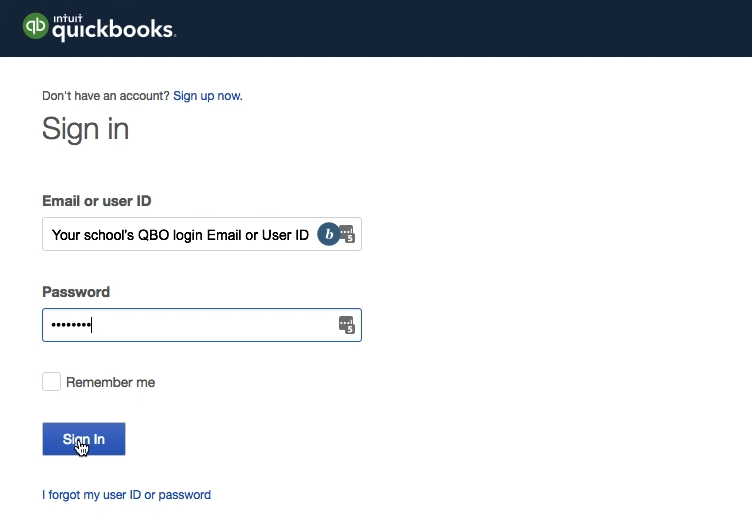Image resolution: width=752 pixels, height=518 pixels.
Task: Click the blue Sign In button
Action: click(84, 439)
